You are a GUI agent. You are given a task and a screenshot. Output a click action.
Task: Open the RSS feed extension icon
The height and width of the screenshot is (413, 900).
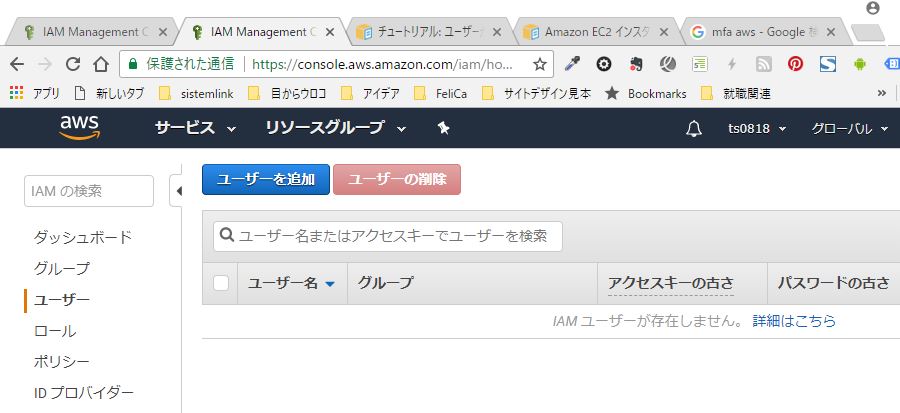(x=763, y=64)
